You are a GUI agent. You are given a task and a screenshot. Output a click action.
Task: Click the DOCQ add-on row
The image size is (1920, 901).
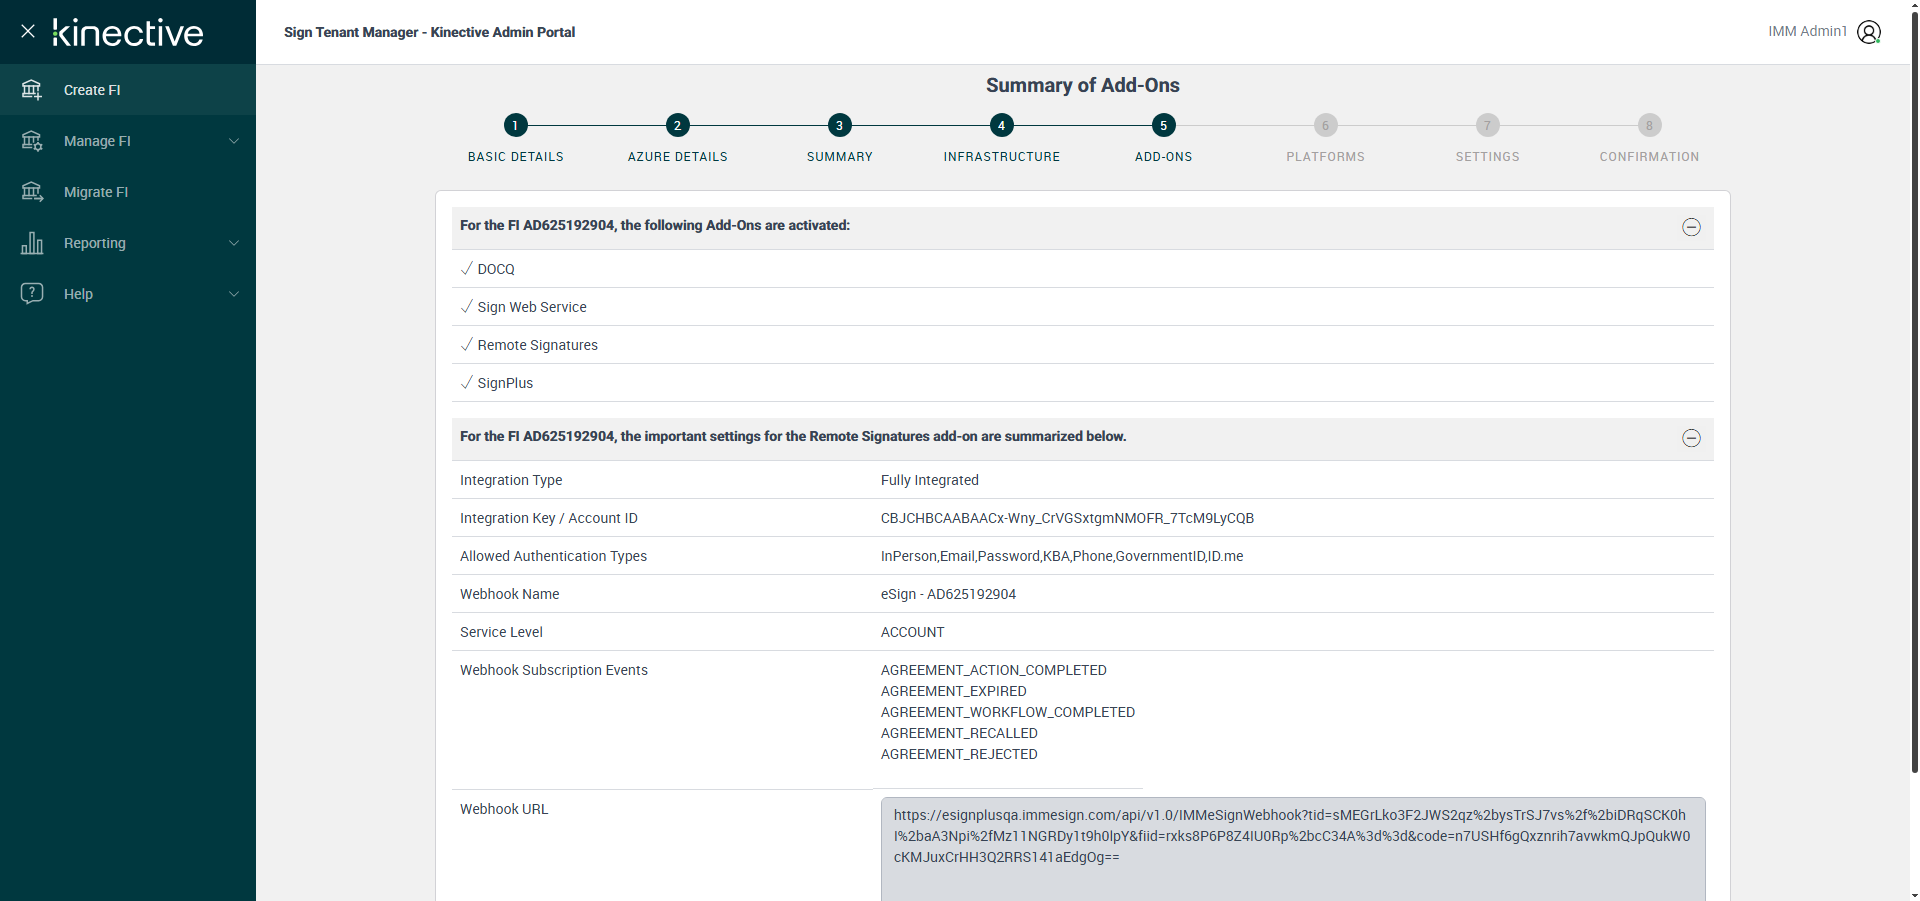pos(1083,269)
